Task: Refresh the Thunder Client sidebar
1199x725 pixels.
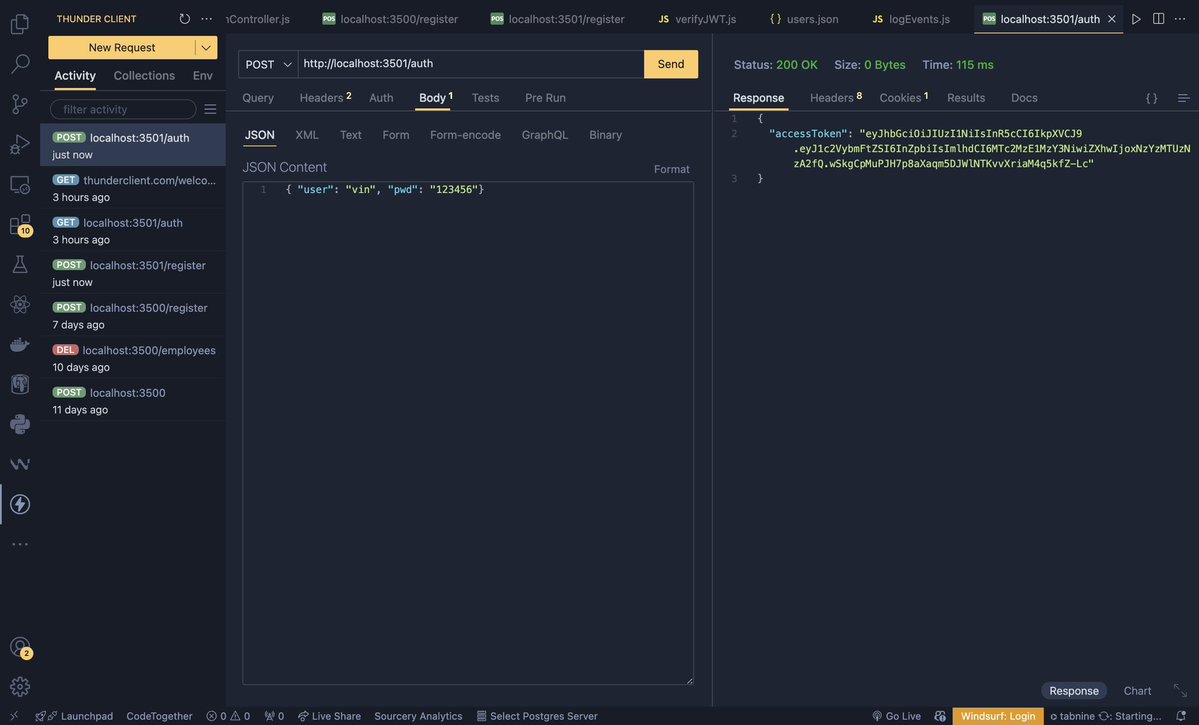Action: (184, 18)
